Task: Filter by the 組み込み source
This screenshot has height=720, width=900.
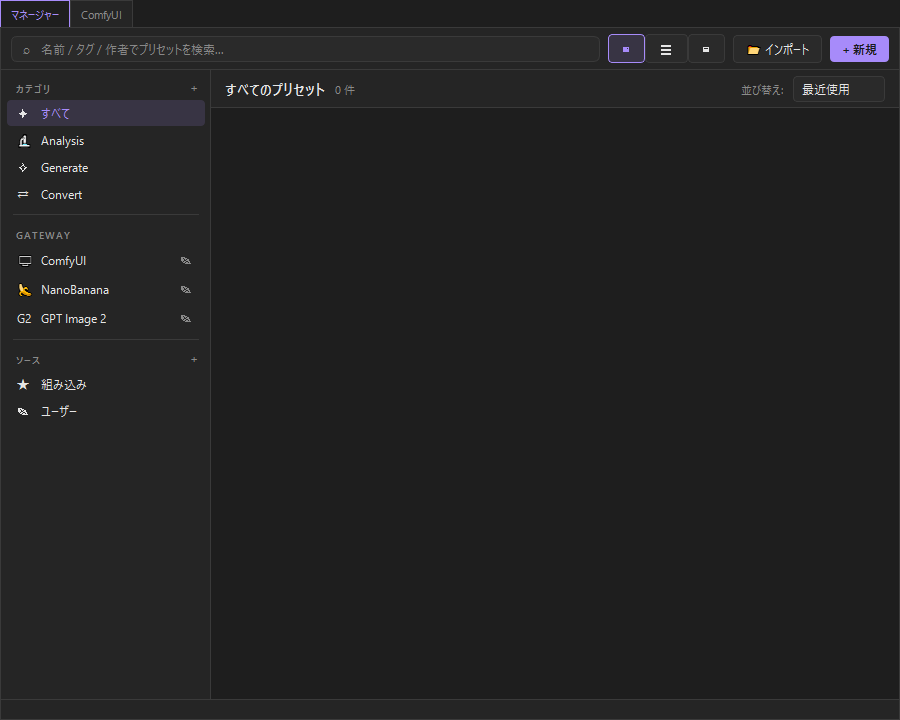Action: pos(106,385)
